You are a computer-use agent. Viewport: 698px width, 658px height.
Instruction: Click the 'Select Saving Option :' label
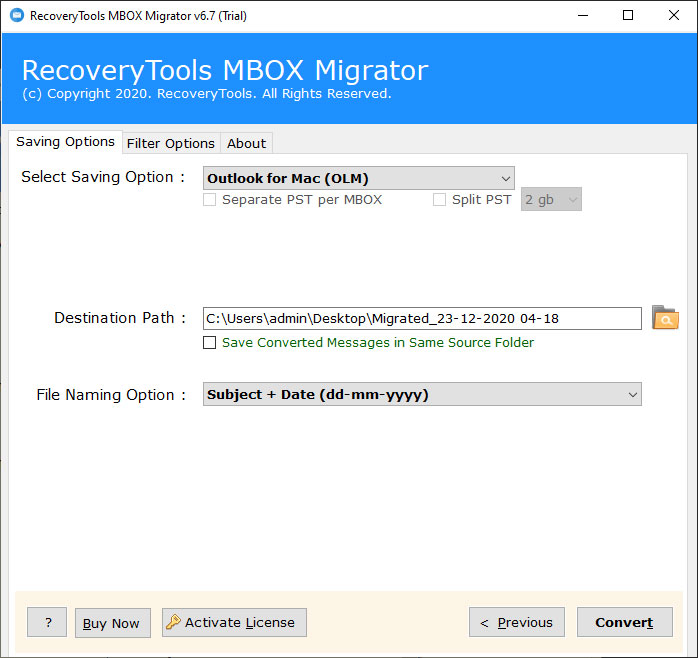click(103, 177)
